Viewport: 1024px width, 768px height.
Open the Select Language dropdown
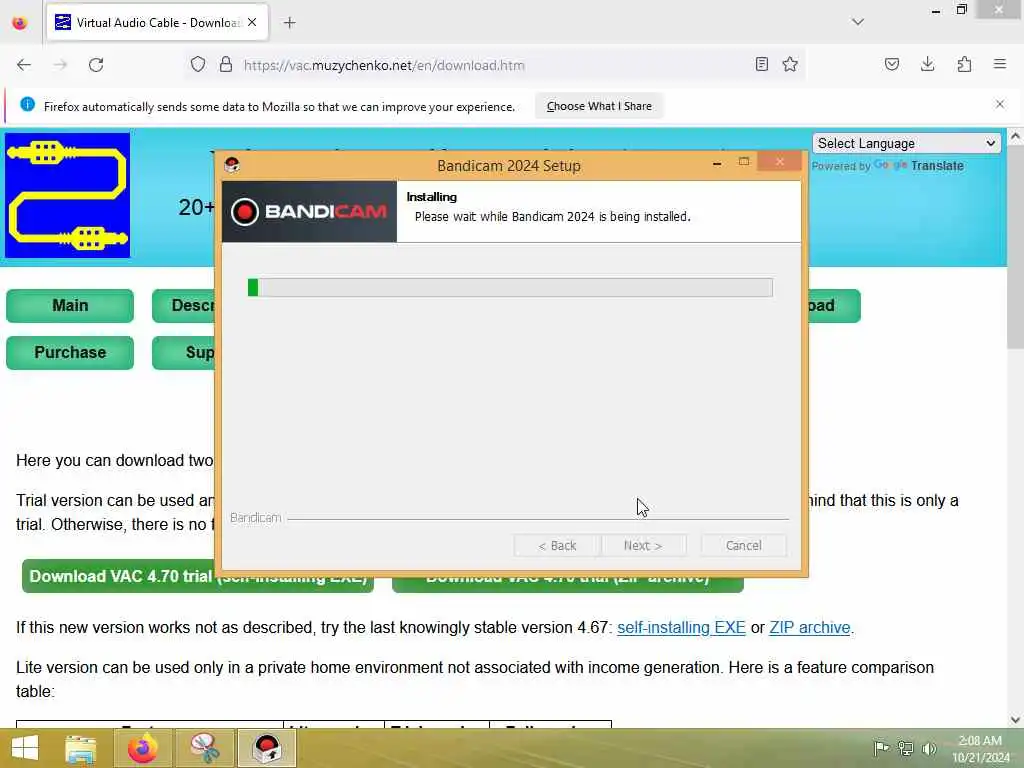pos(906,143)
